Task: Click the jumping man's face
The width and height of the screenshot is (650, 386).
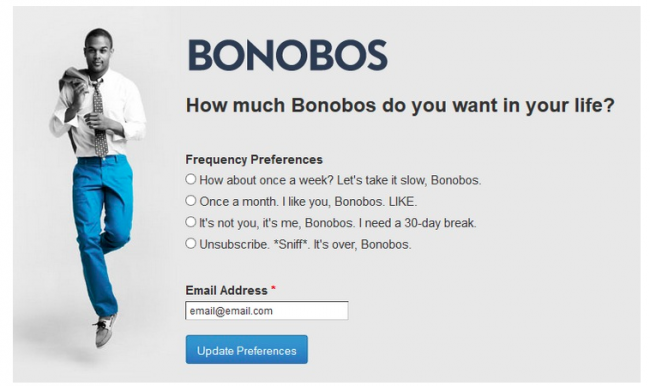Action: click(x=98, y=53)
